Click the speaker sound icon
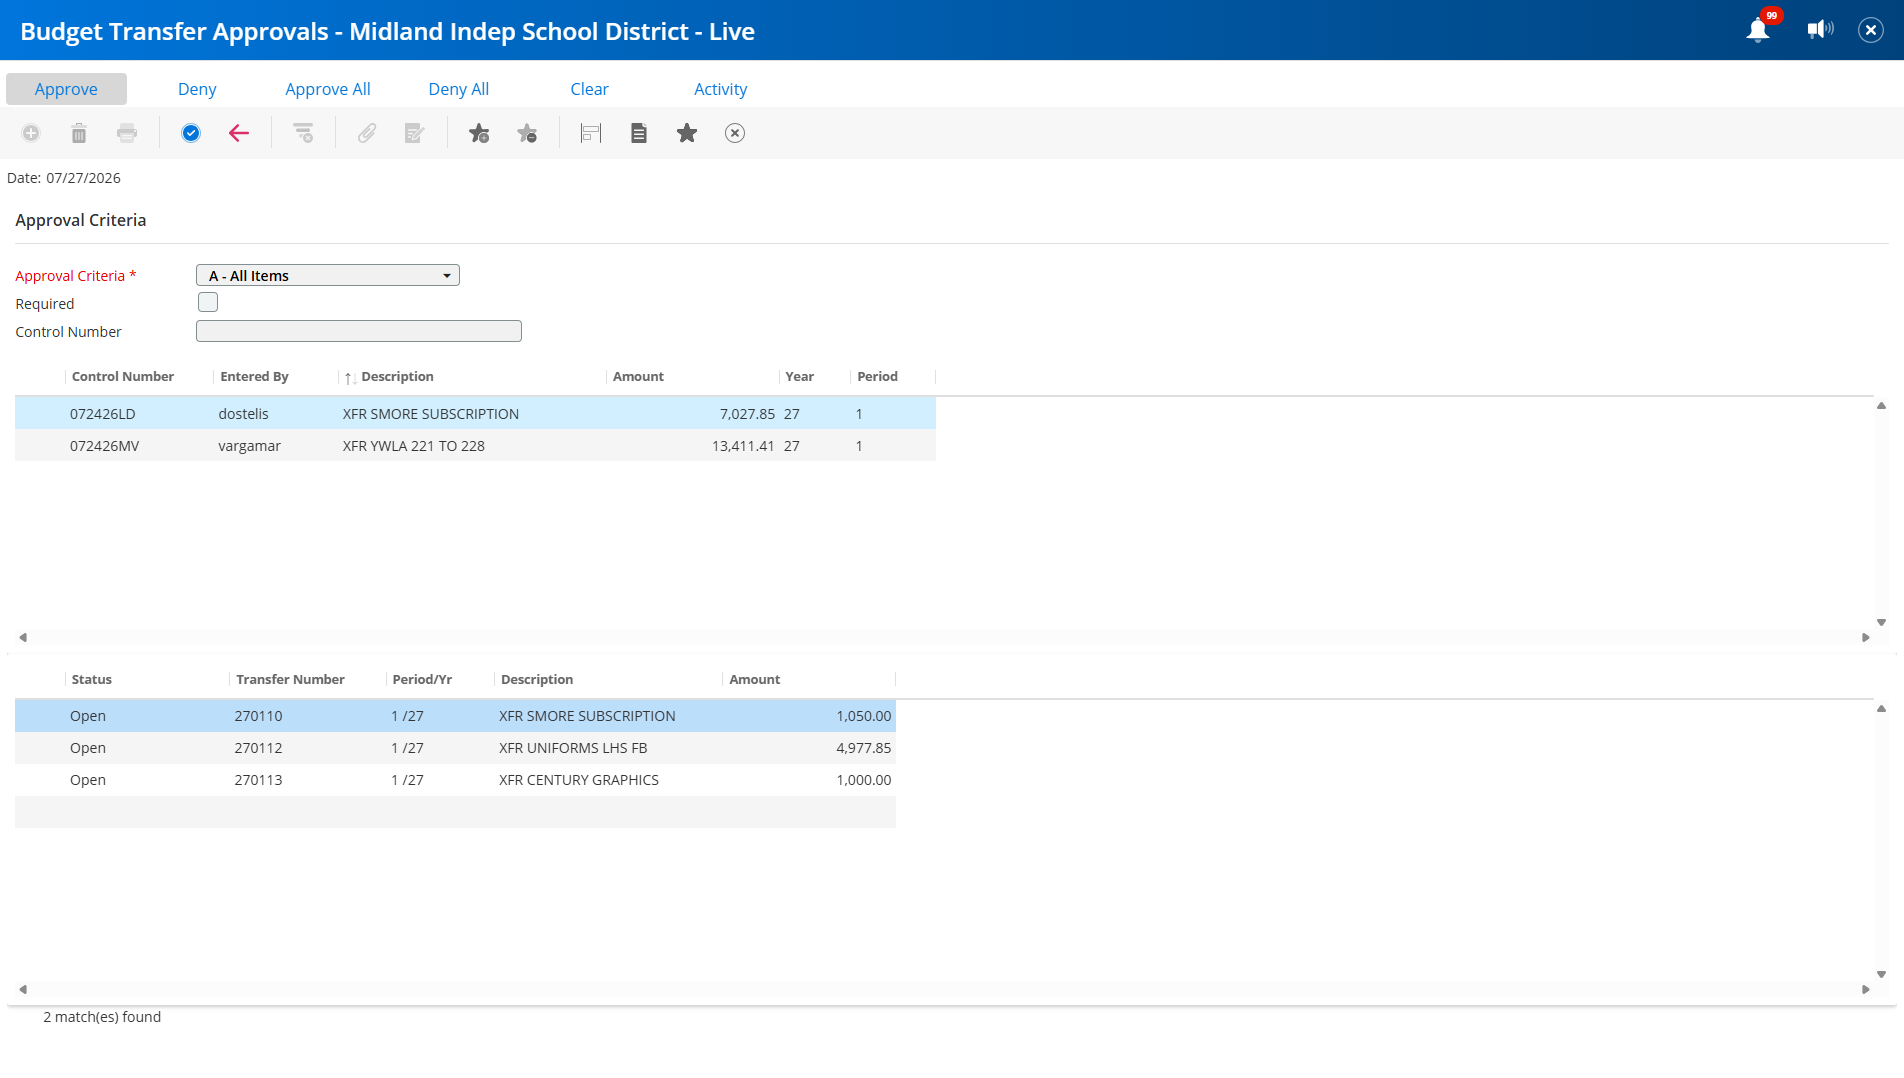 click(1821, 30)
